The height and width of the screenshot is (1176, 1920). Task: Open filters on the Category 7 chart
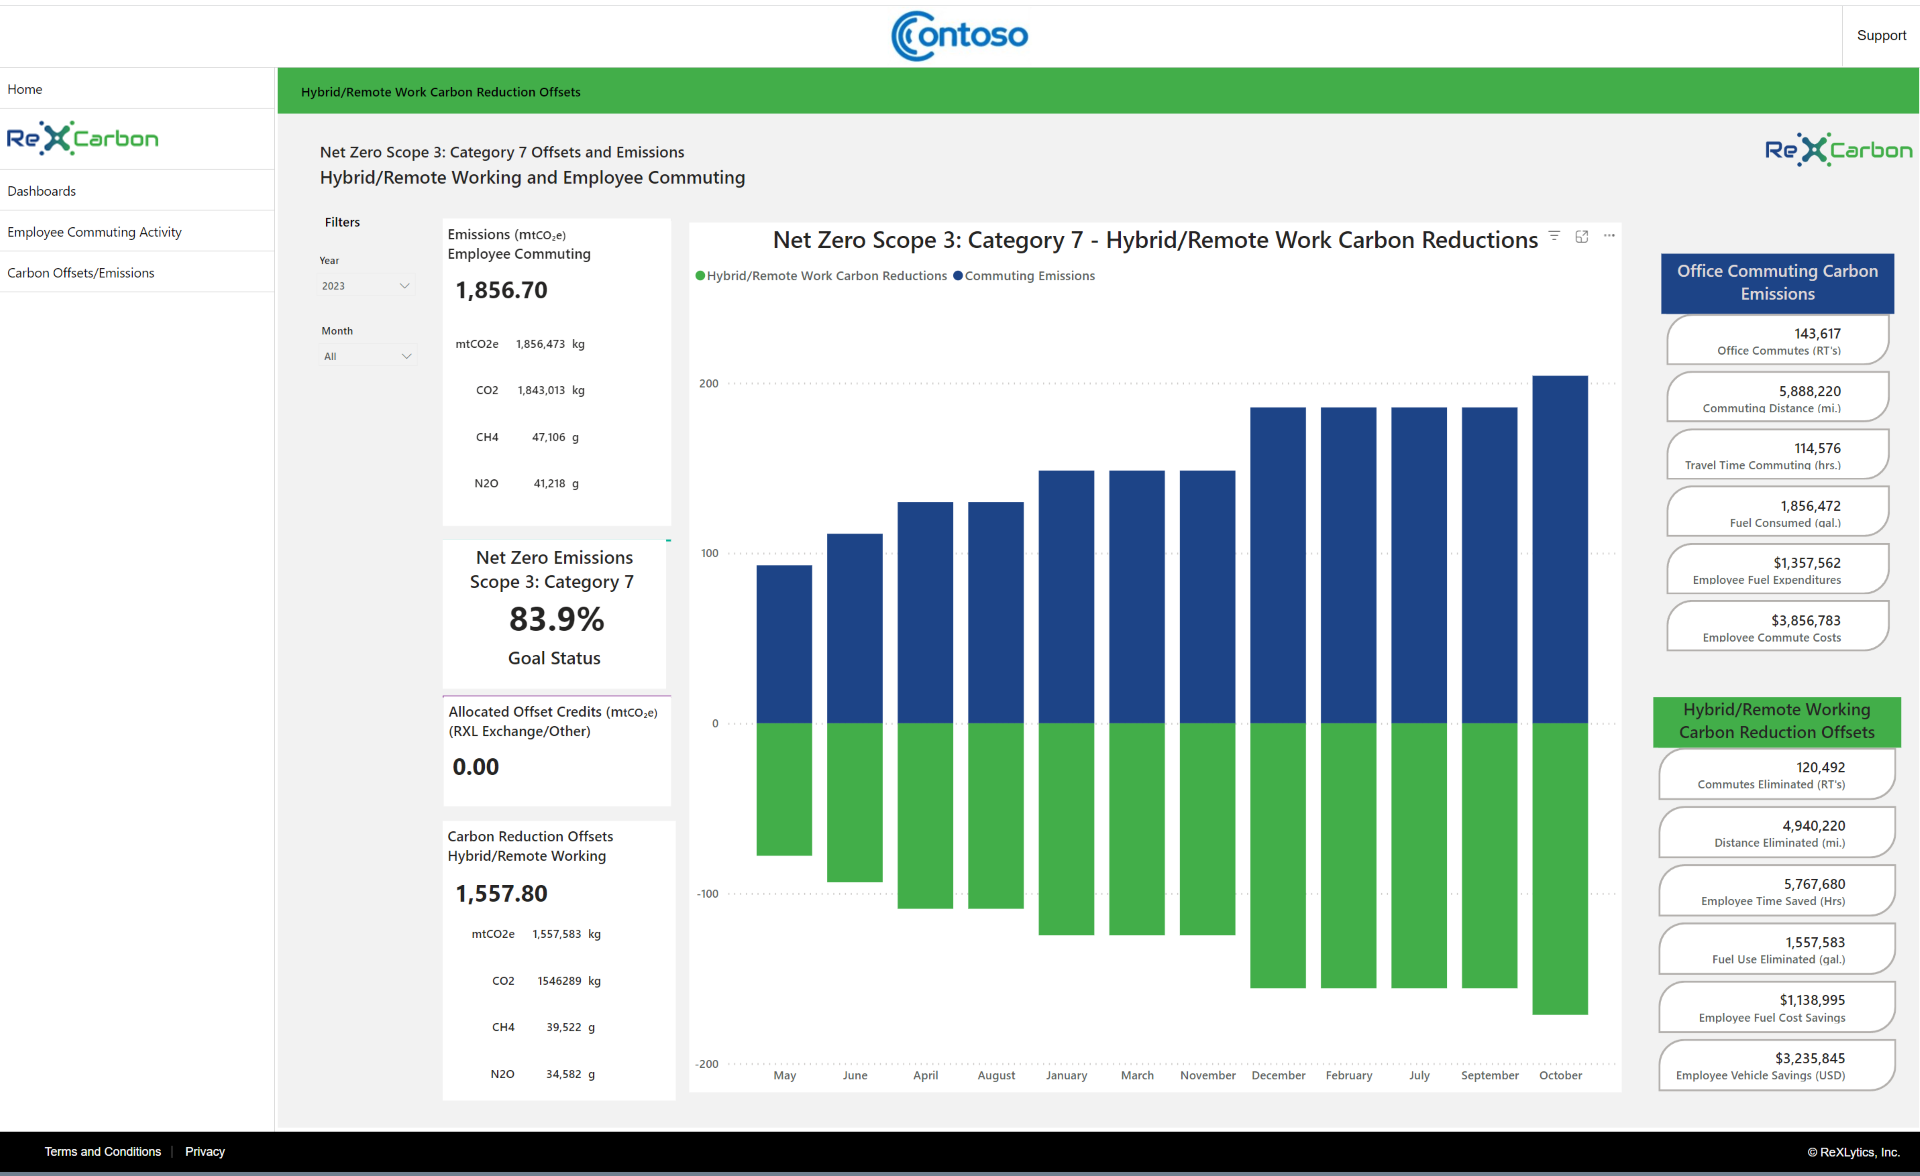pyautogui.click(x=1553, y=236)
